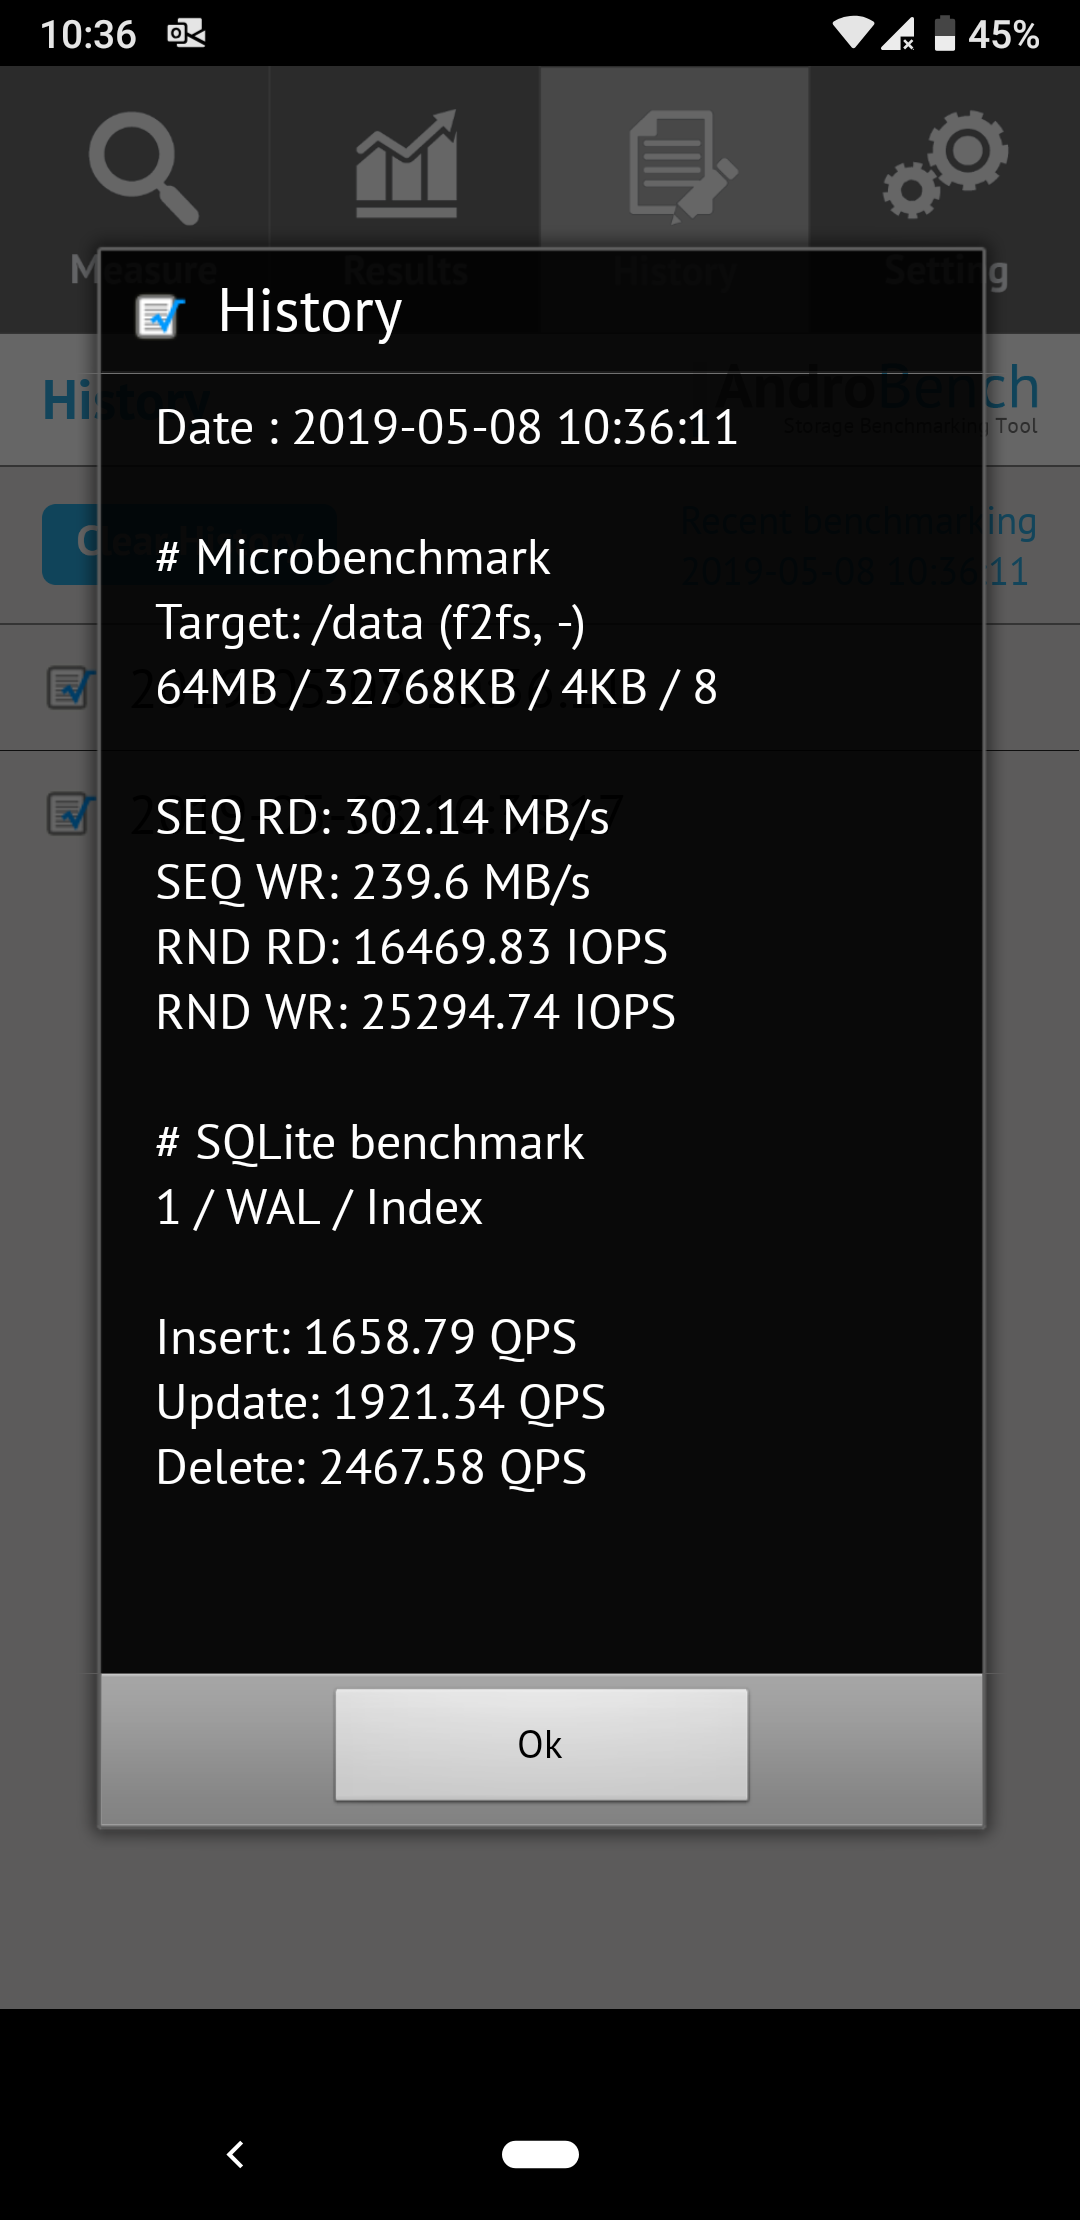Tap the Insert QPS result line
Screen dimensions: 1080x2220
(366, 1337)
